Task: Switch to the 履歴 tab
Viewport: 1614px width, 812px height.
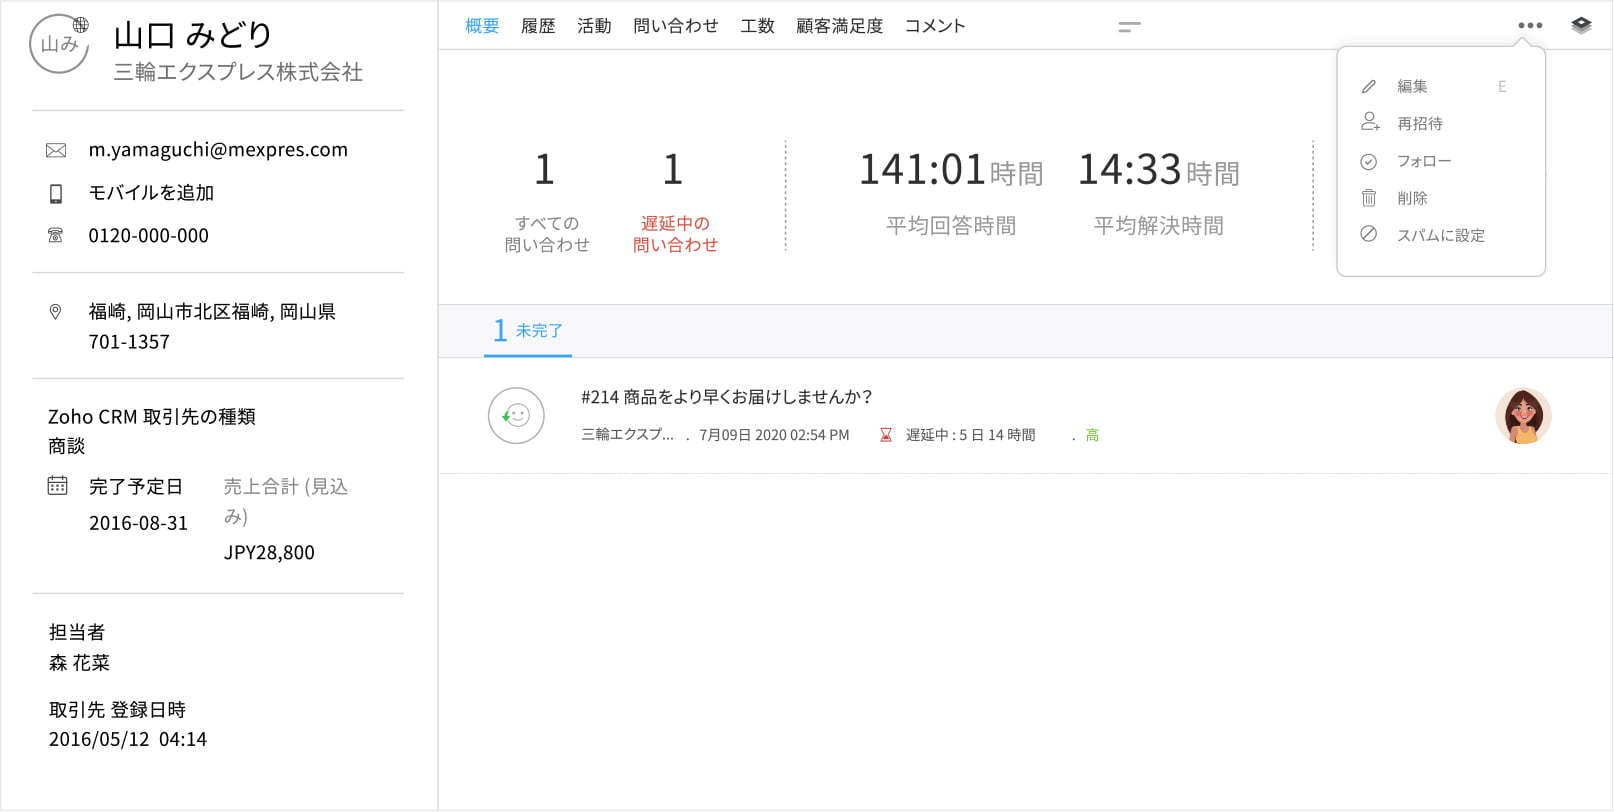Action: point(538,26)
